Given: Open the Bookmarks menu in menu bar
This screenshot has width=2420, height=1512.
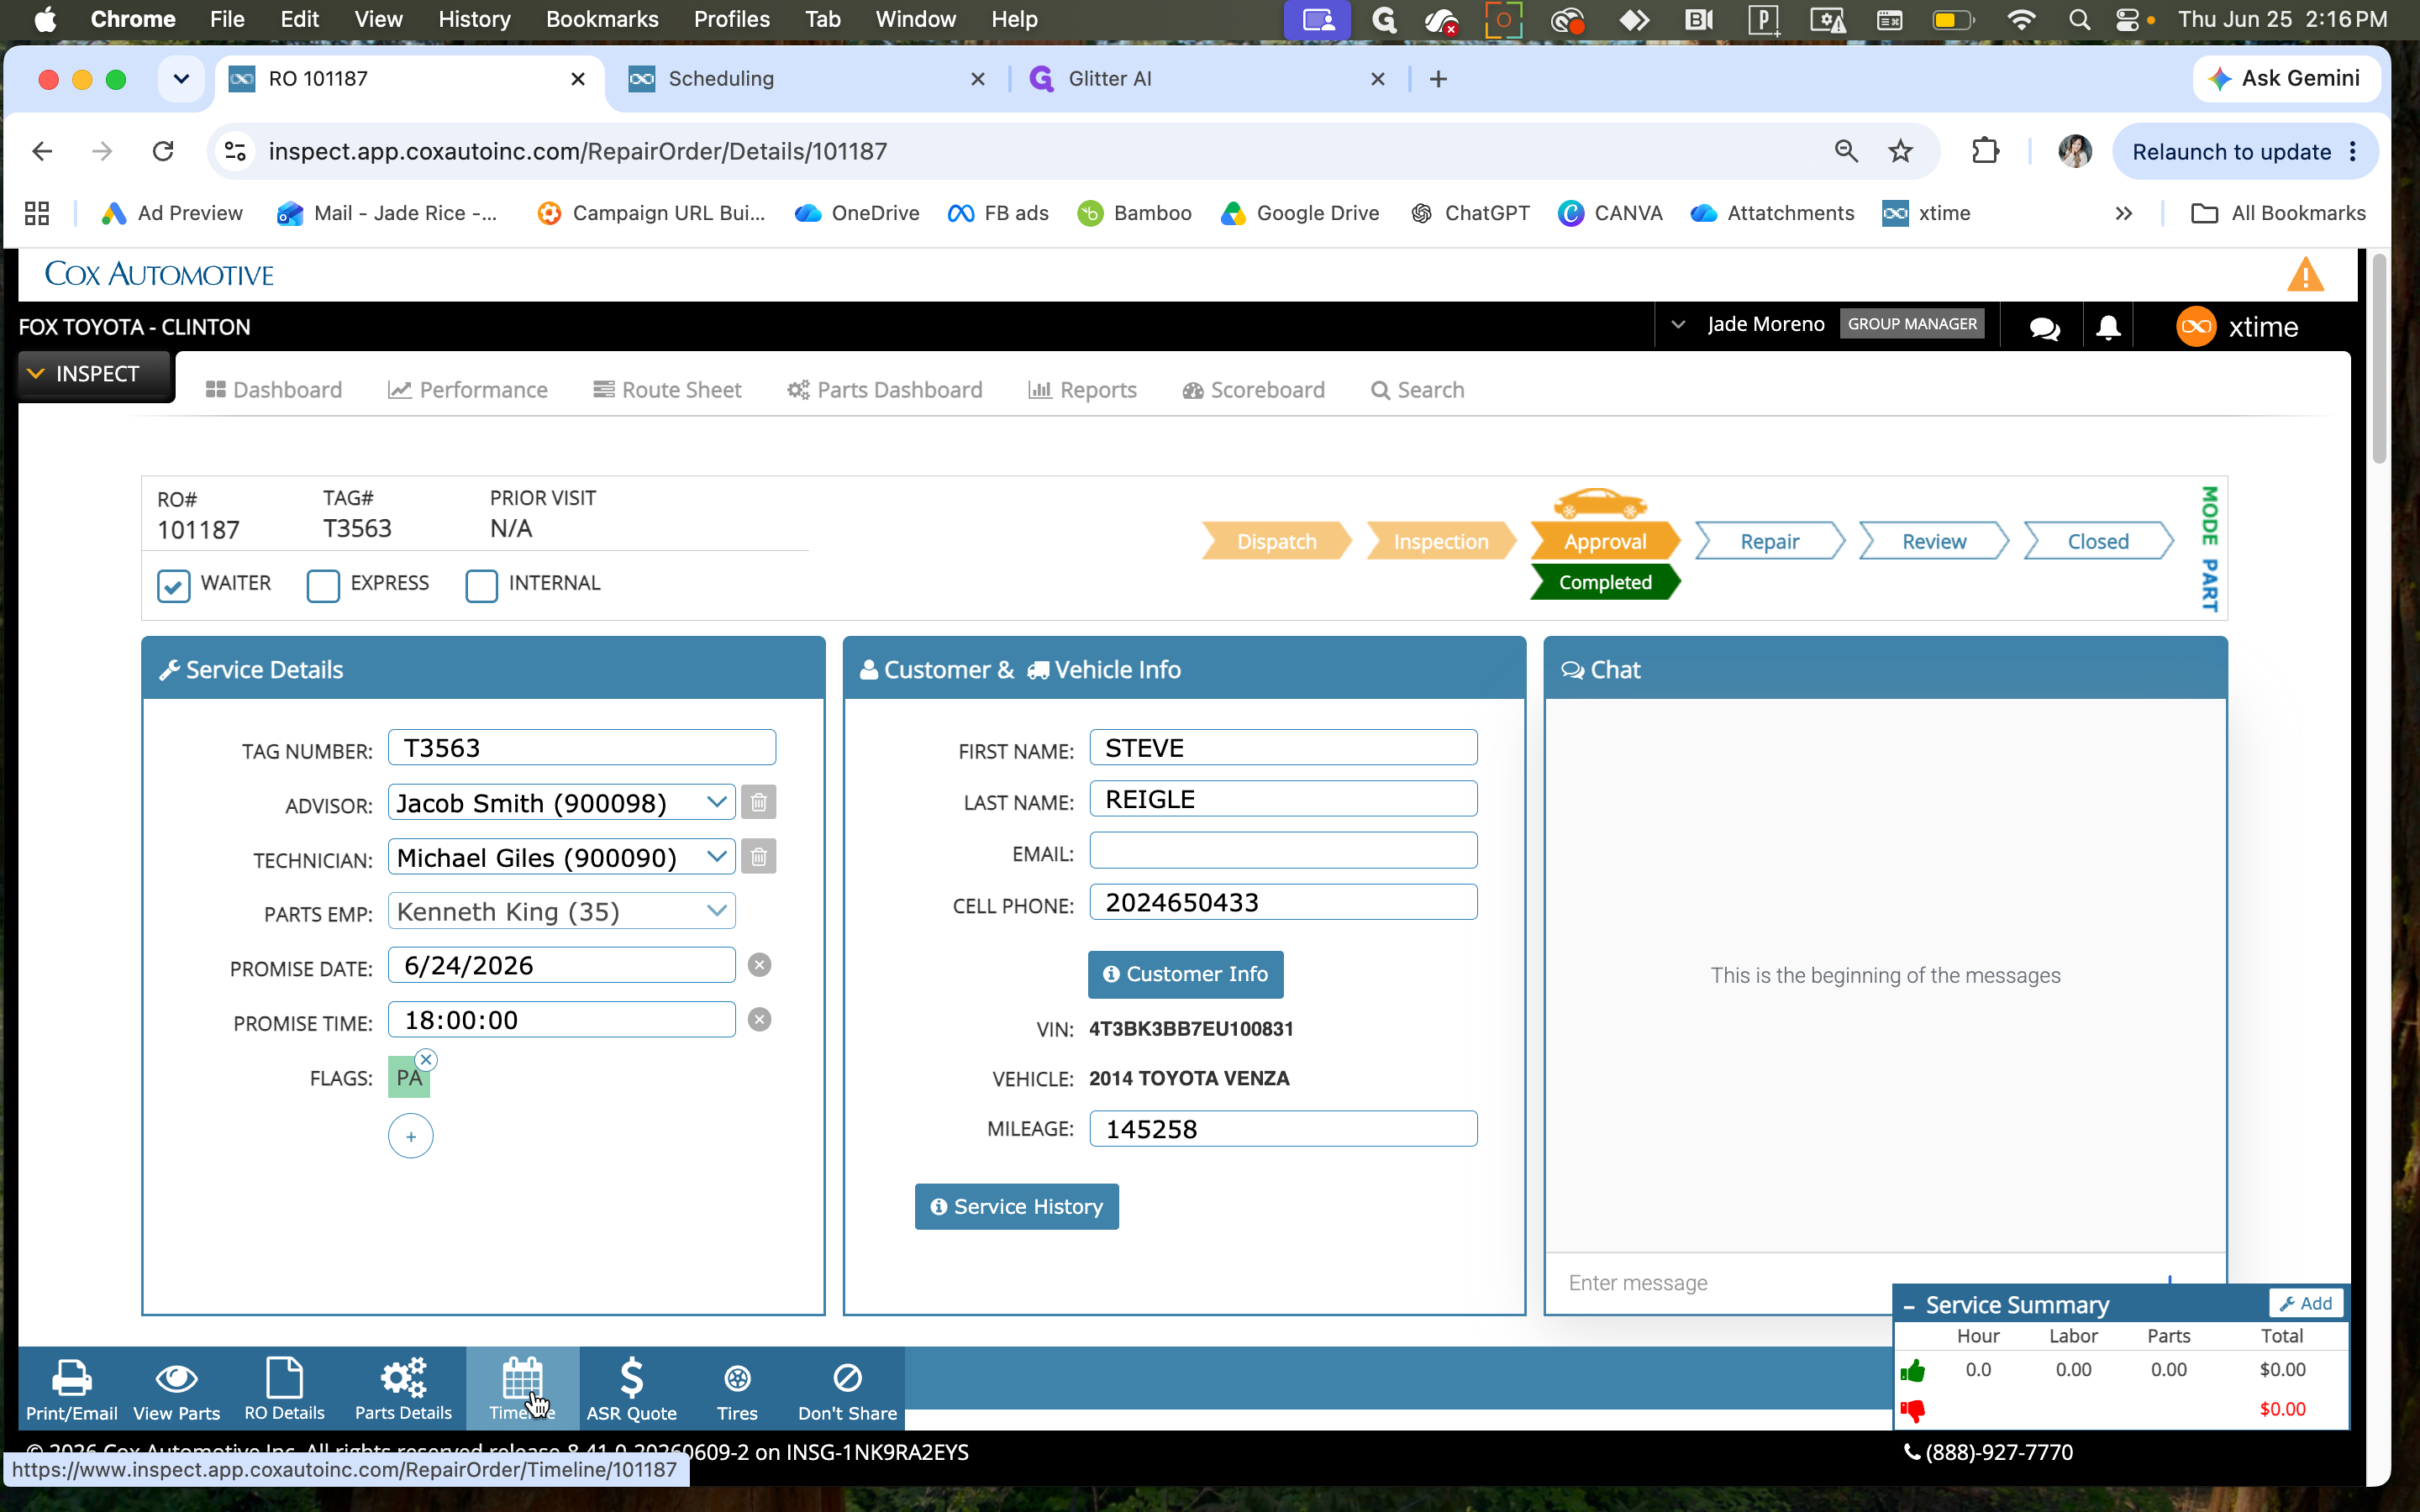Looking at the screenshot, I should pos(602,19).
